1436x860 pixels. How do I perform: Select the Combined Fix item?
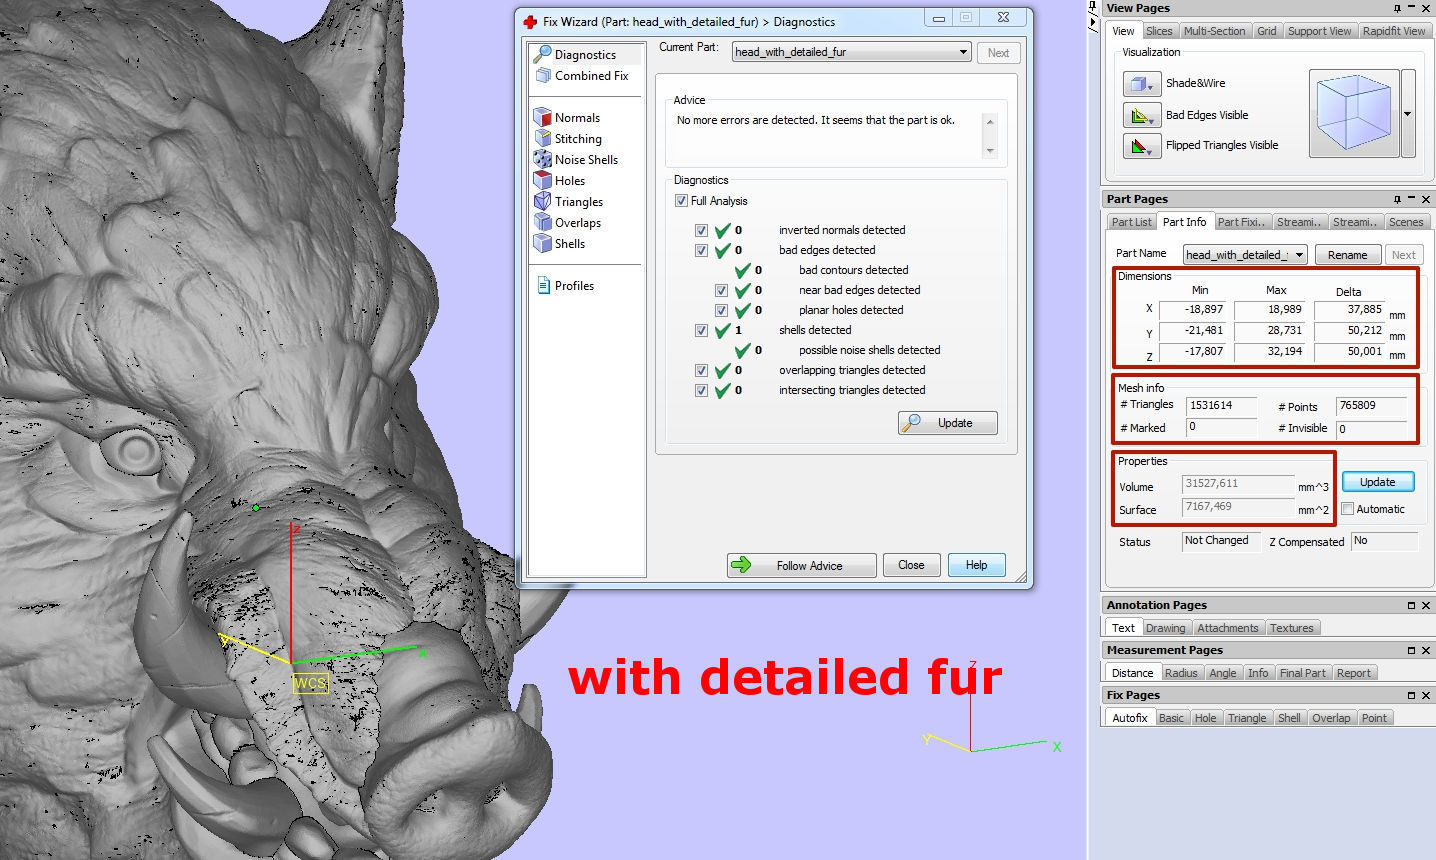coord(581,76)
